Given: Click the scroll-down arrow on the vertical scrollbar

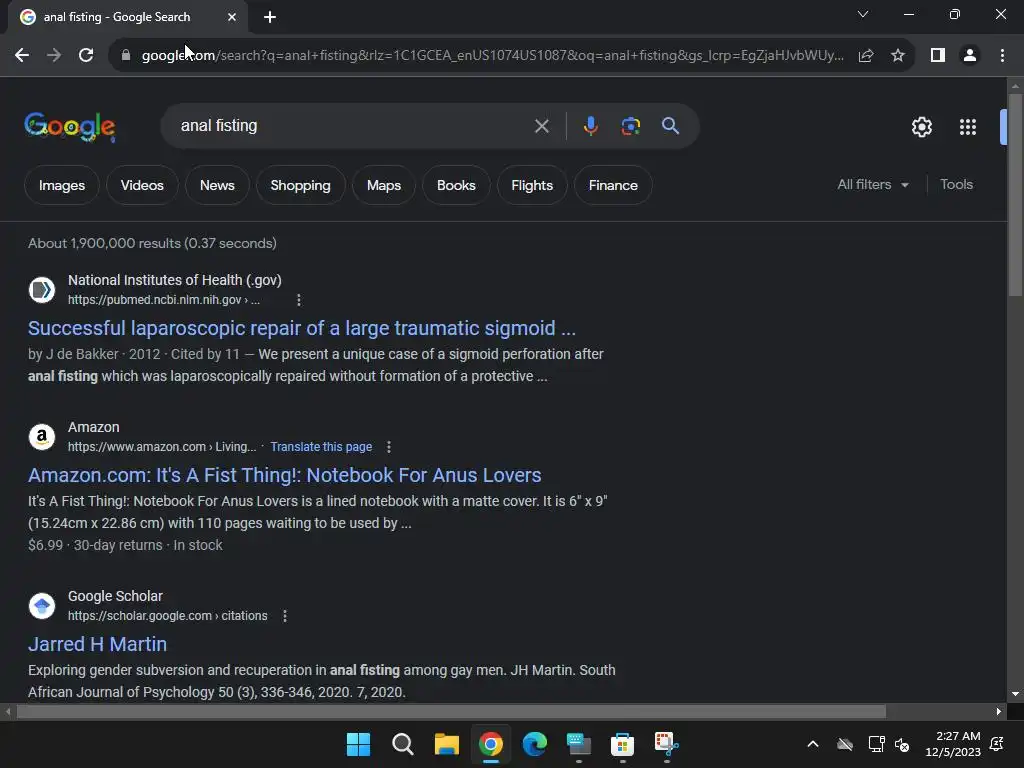Looking at the screenshot, I should pyautogui.click(x=1016, y=694).
